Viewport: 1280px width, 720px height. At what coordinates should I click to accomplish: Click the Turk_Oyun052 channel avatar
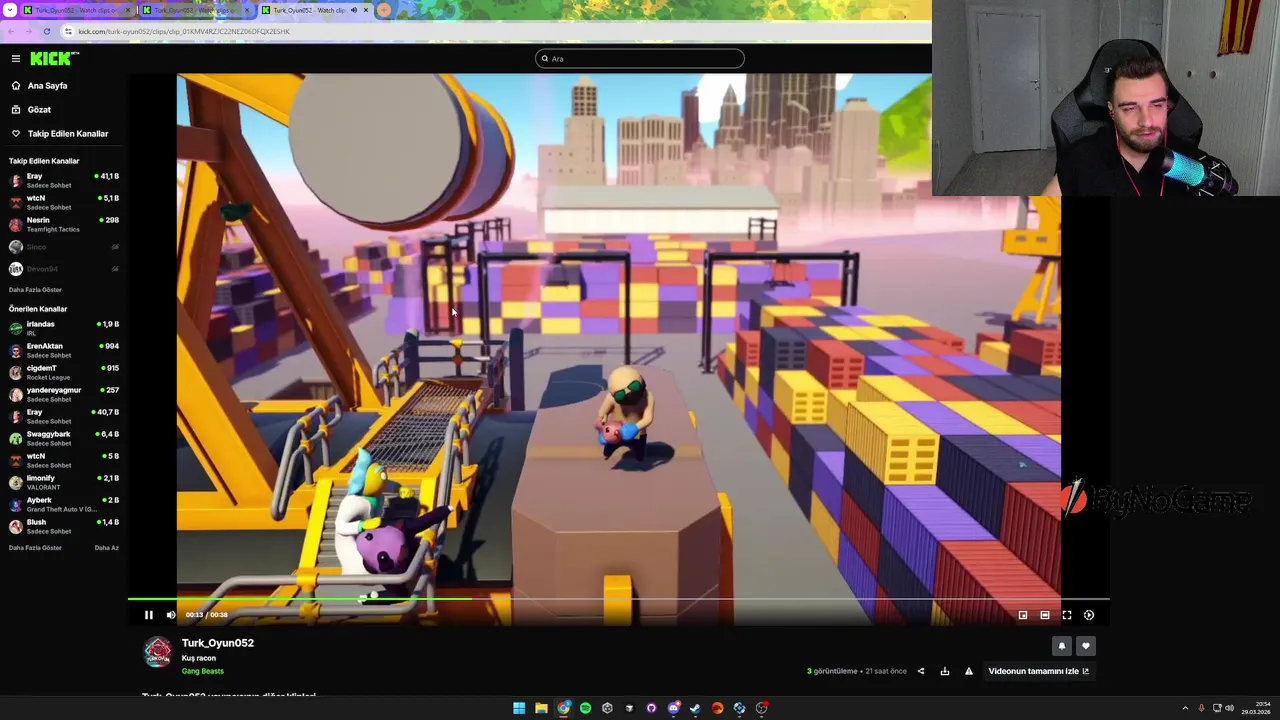pos(158,652)
